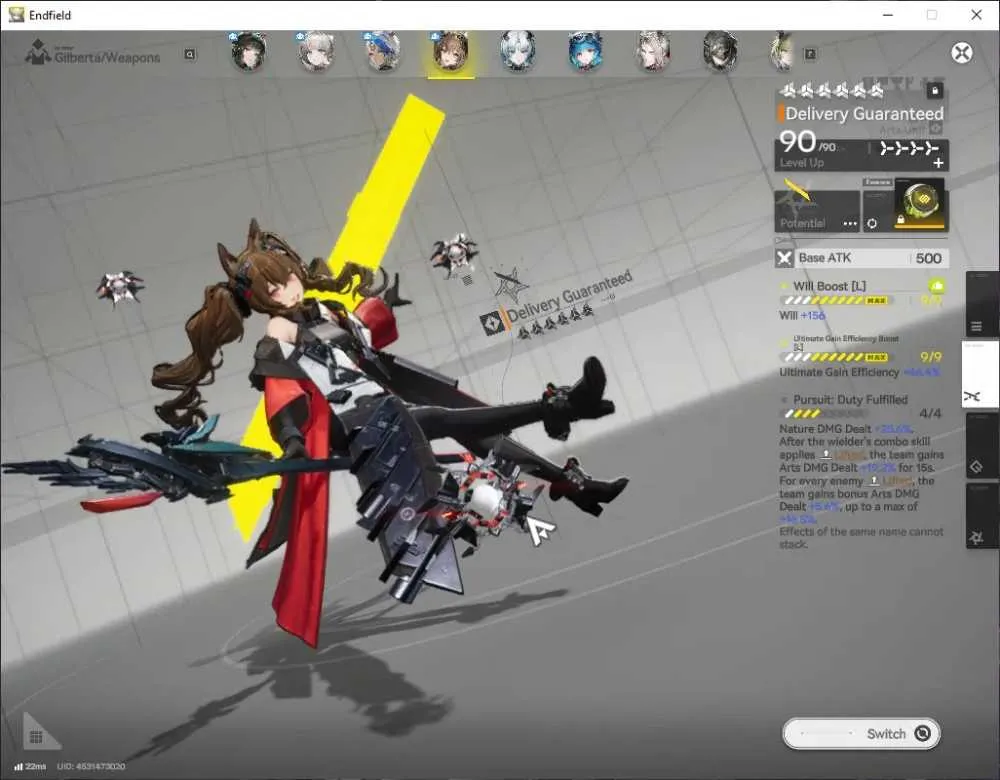Click the green thumbs-up icon by Will Boost

938,286
